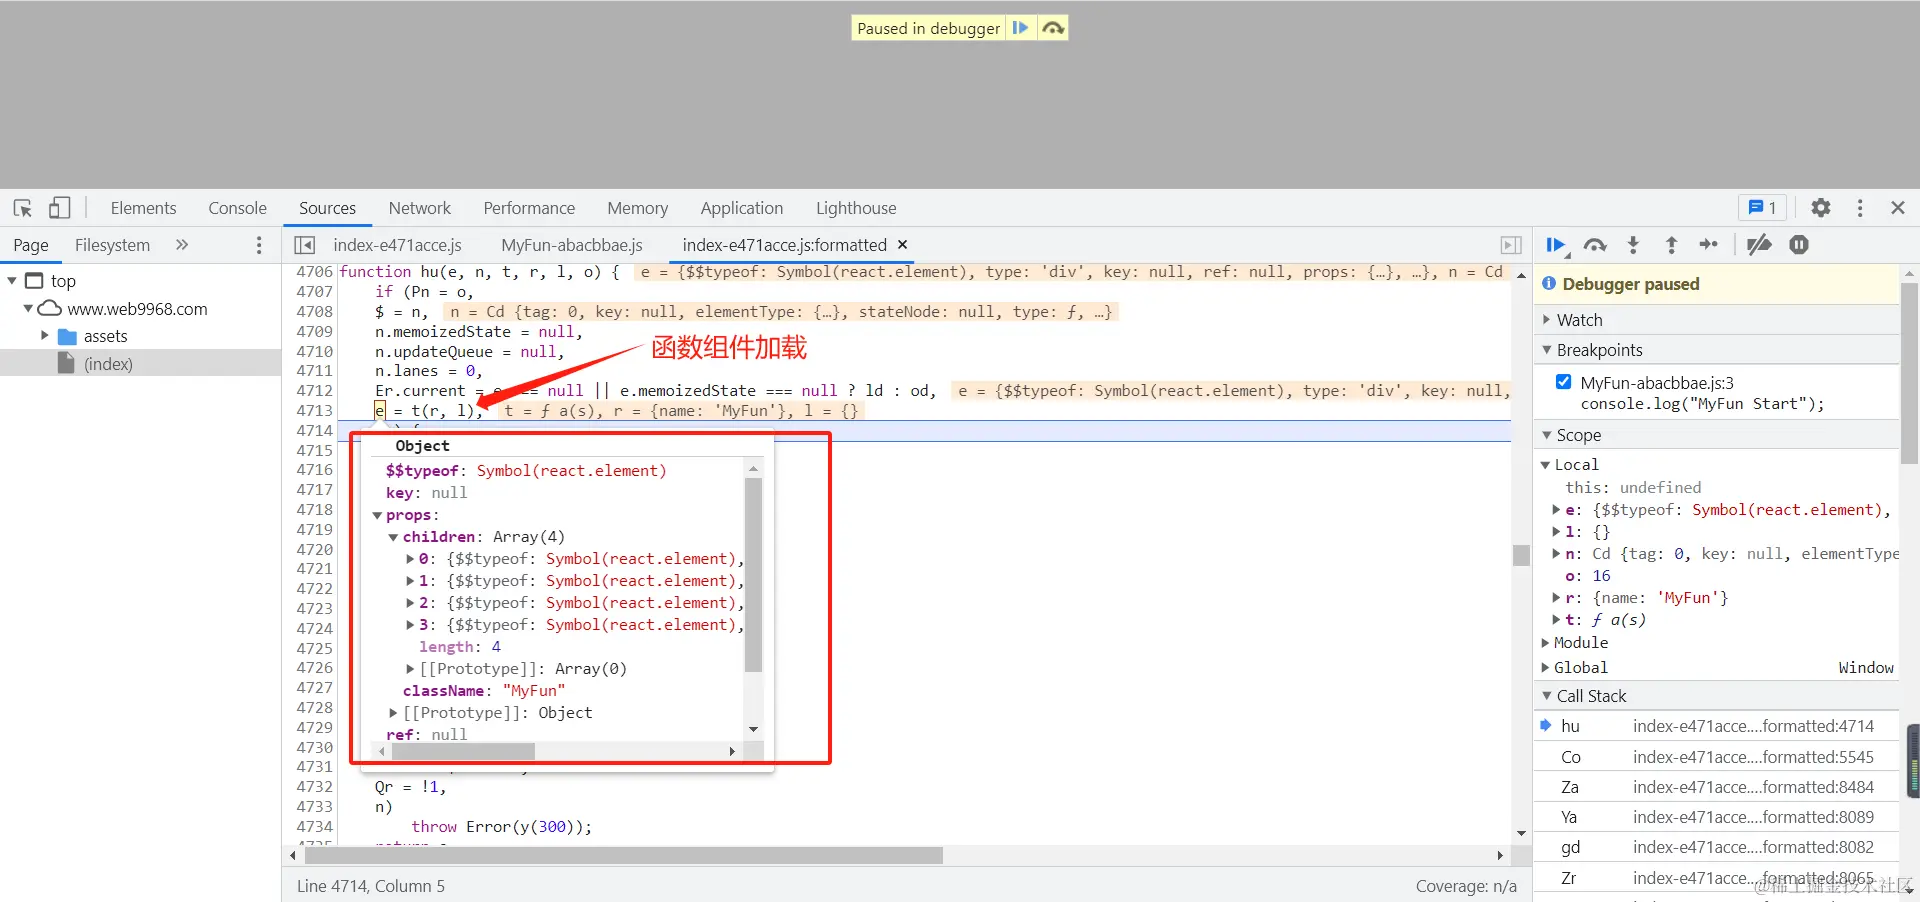
Task: Expand child element 0 in popup
Action: point(410,559)
